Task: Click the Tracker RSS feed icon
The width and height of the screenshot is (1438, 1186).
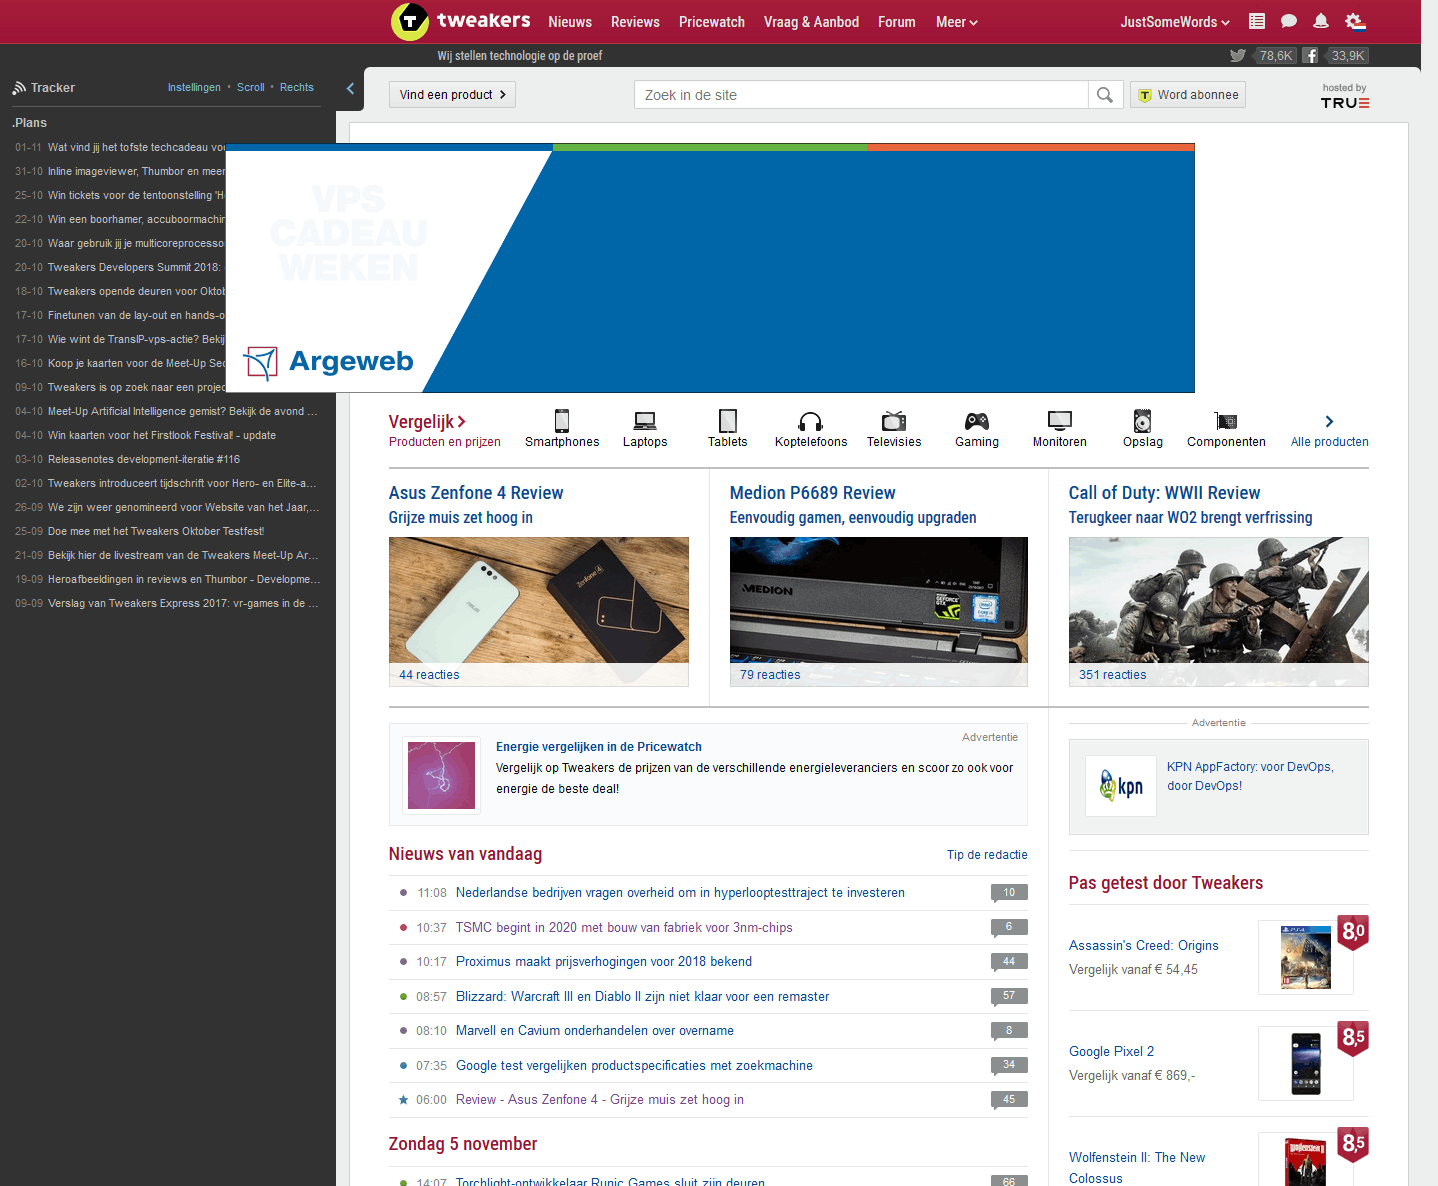Action: pos(19,88)
